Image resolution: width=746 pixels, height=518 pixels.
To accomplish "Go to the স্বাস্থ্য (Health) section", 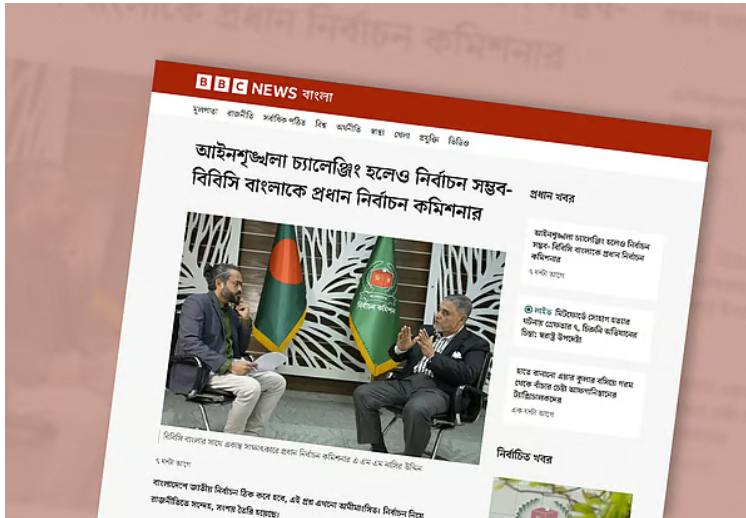I will pos(377,131).
